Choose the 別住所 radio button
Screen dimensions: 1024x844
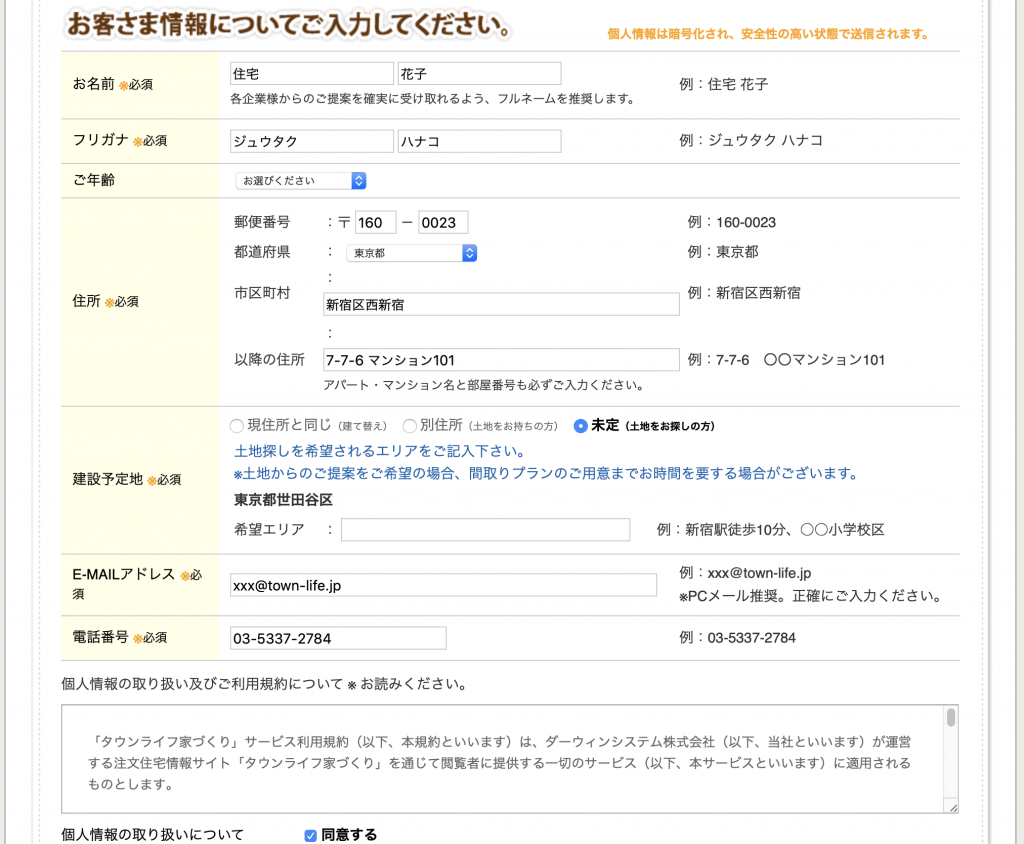[x=409, y=426]
